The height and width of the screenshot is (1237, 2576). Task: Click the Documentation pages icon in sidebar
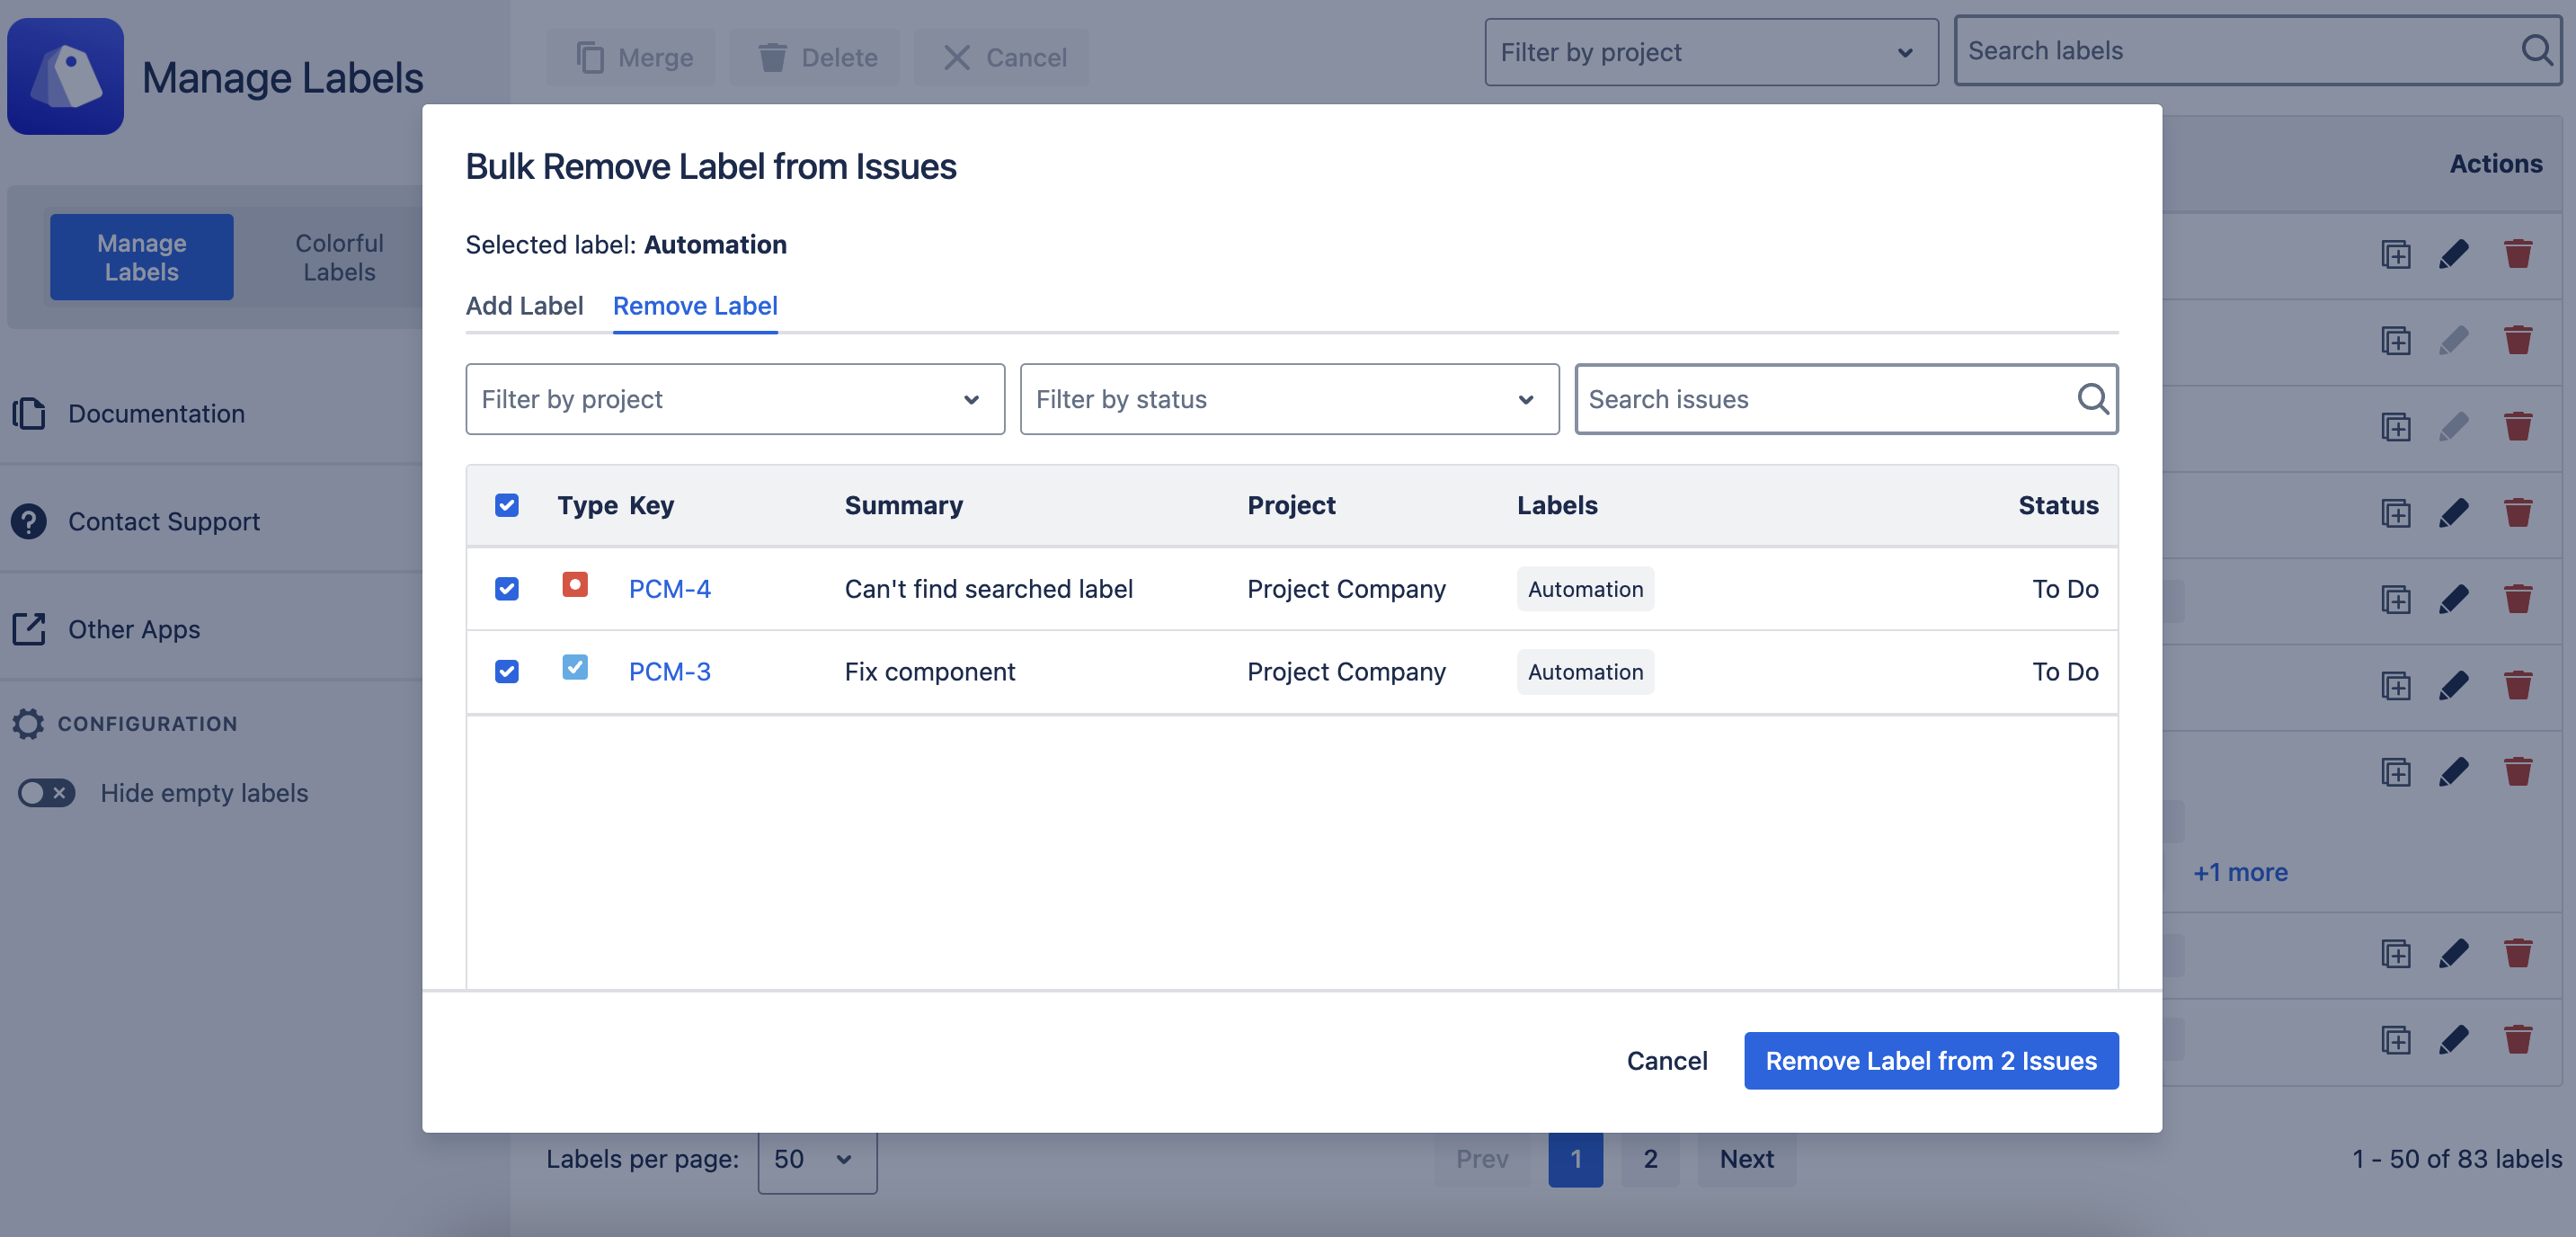pyautogui.click(x=29, y=413)
